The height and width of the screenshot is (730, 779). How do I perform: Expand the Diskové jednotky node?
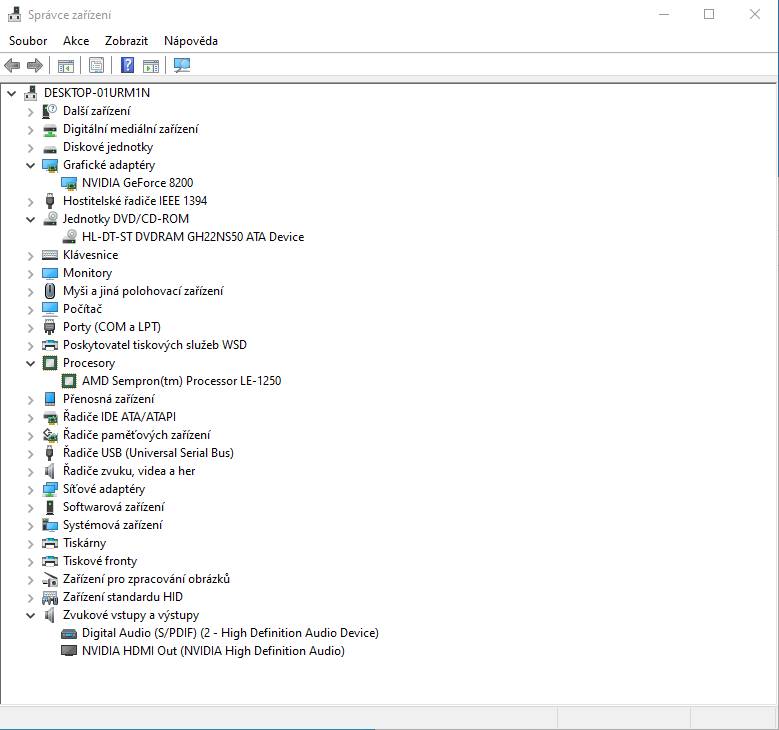[x=31, y=147]
